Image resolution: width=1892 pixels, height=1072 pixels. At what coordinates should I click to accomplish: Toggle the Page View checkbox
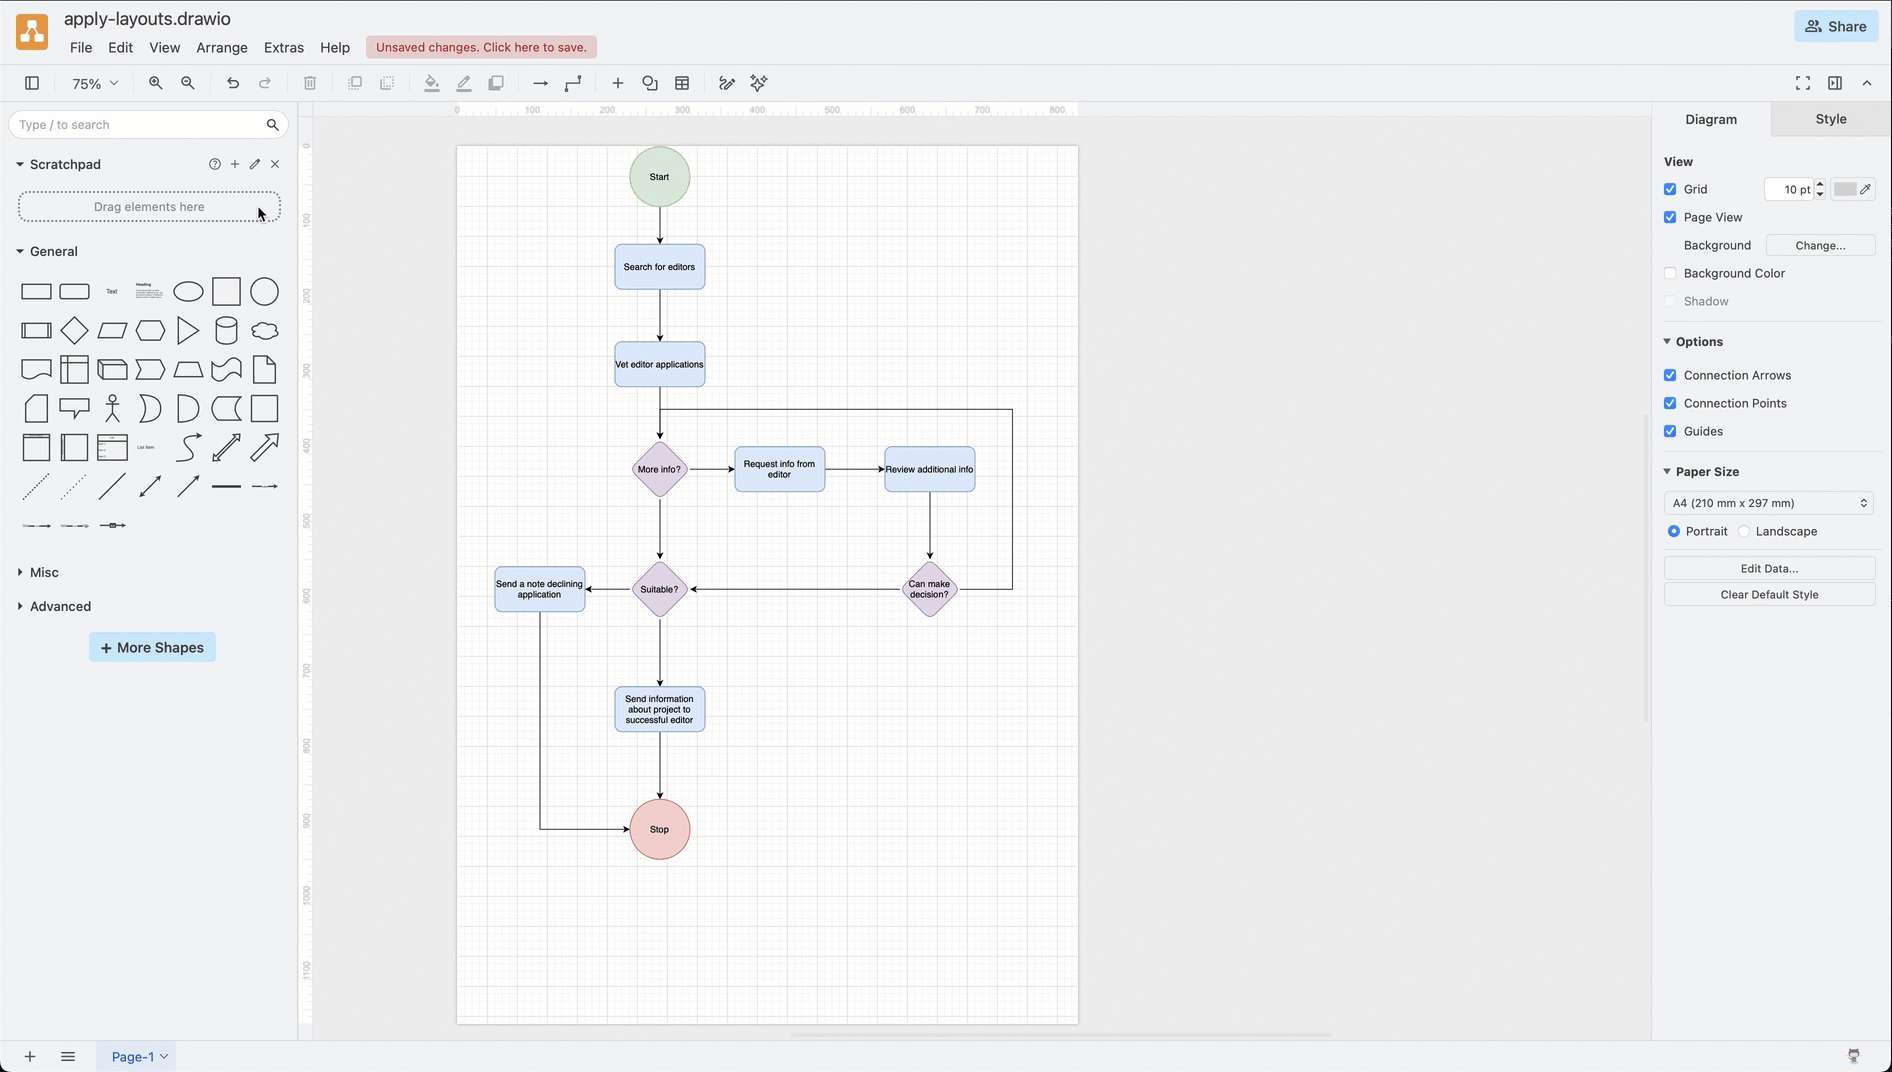point(1670,217)
